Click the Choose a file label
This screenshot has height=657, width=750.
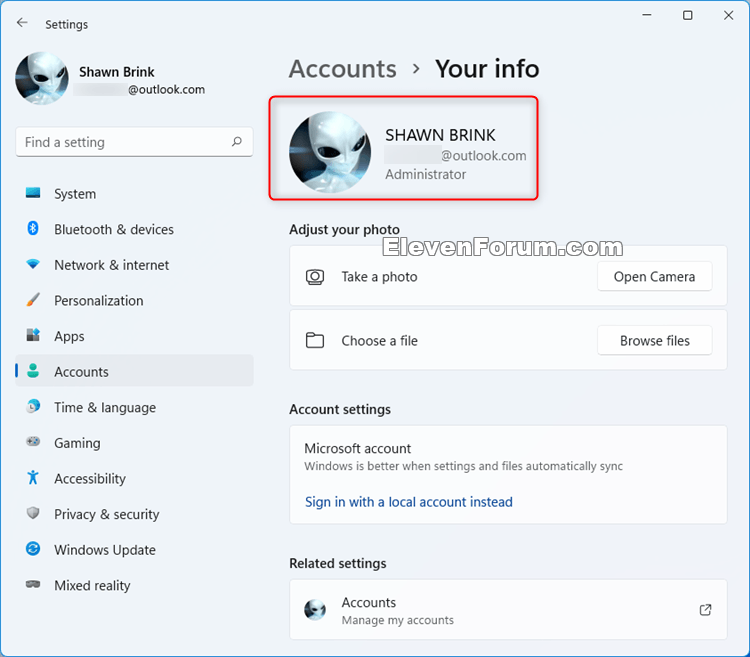tap(379, 341)
